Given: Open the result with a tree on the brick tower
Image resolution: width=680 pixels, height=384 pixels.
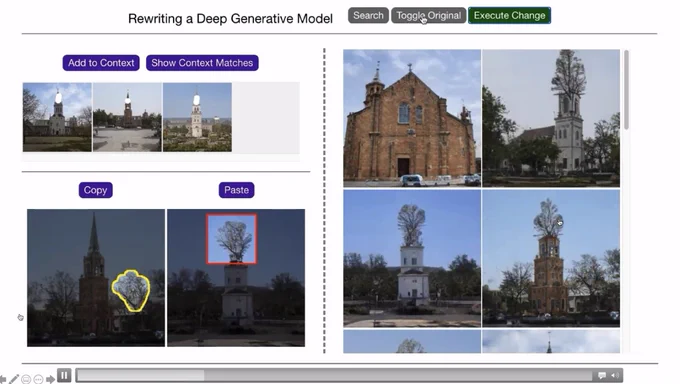Looking at the screenshot, I should click(551, 258).
